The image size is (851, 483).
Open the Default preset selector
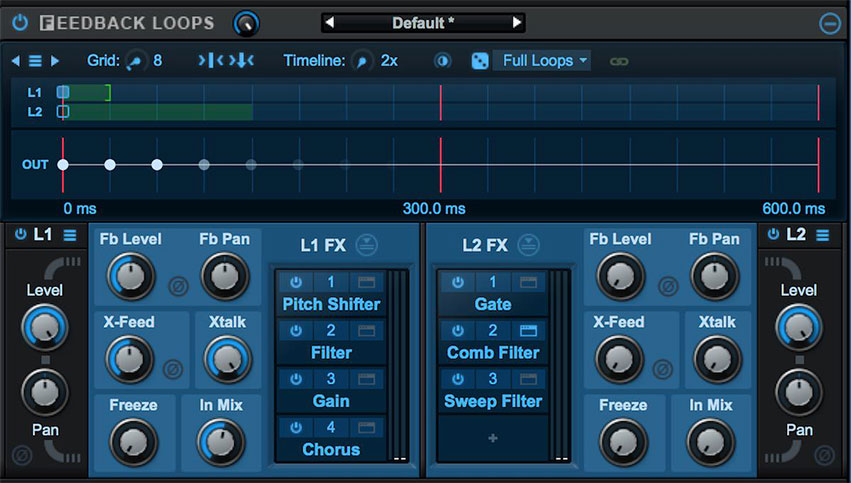(423, 22)
